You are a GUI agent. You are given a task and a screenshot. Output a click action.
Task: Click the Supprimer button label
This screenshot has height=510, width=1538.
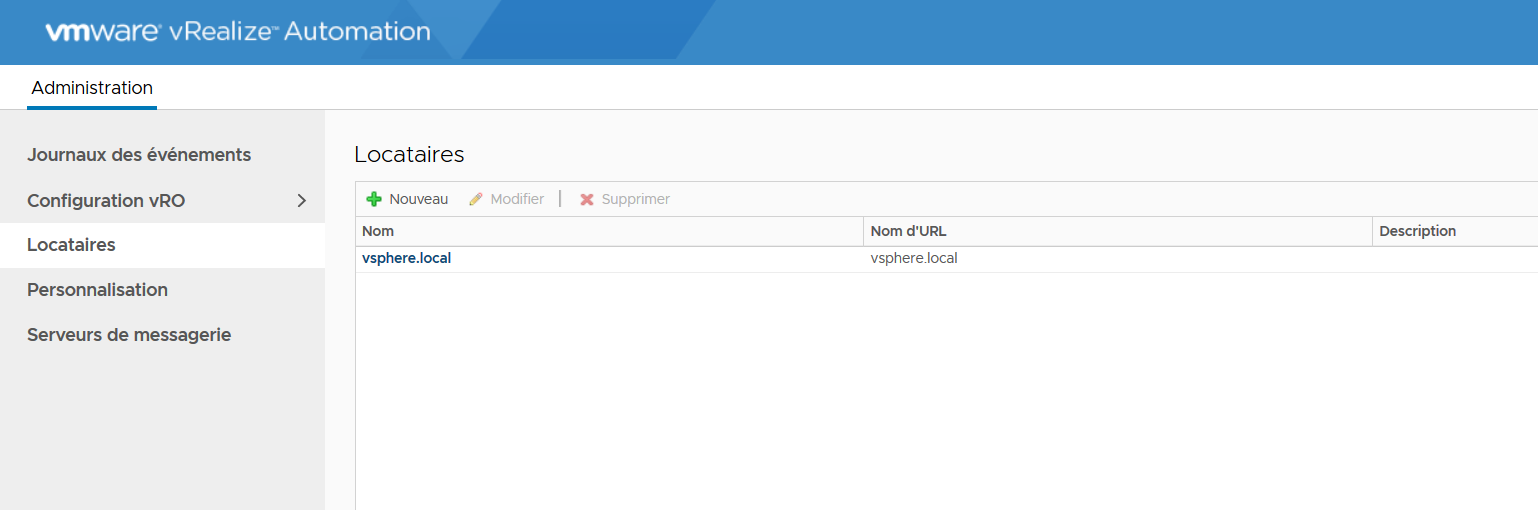pyautogui.click(x=636, y=199)
